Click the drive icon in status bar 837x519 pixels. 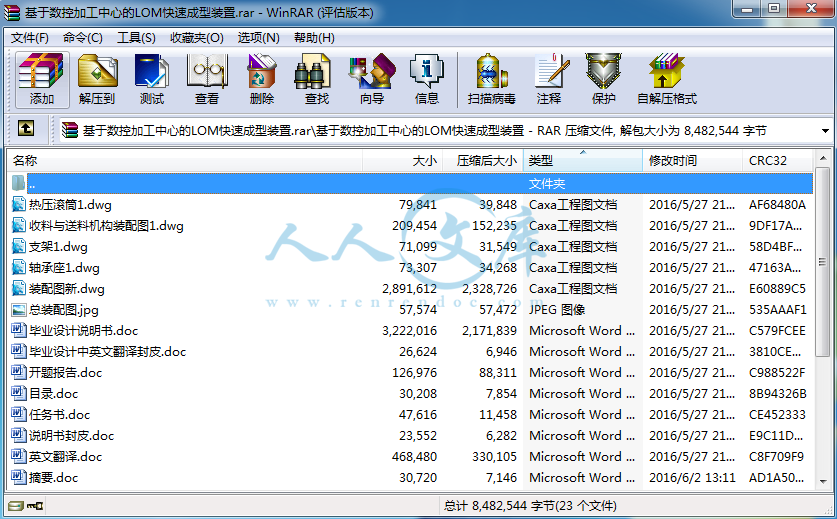pos(15,505)
